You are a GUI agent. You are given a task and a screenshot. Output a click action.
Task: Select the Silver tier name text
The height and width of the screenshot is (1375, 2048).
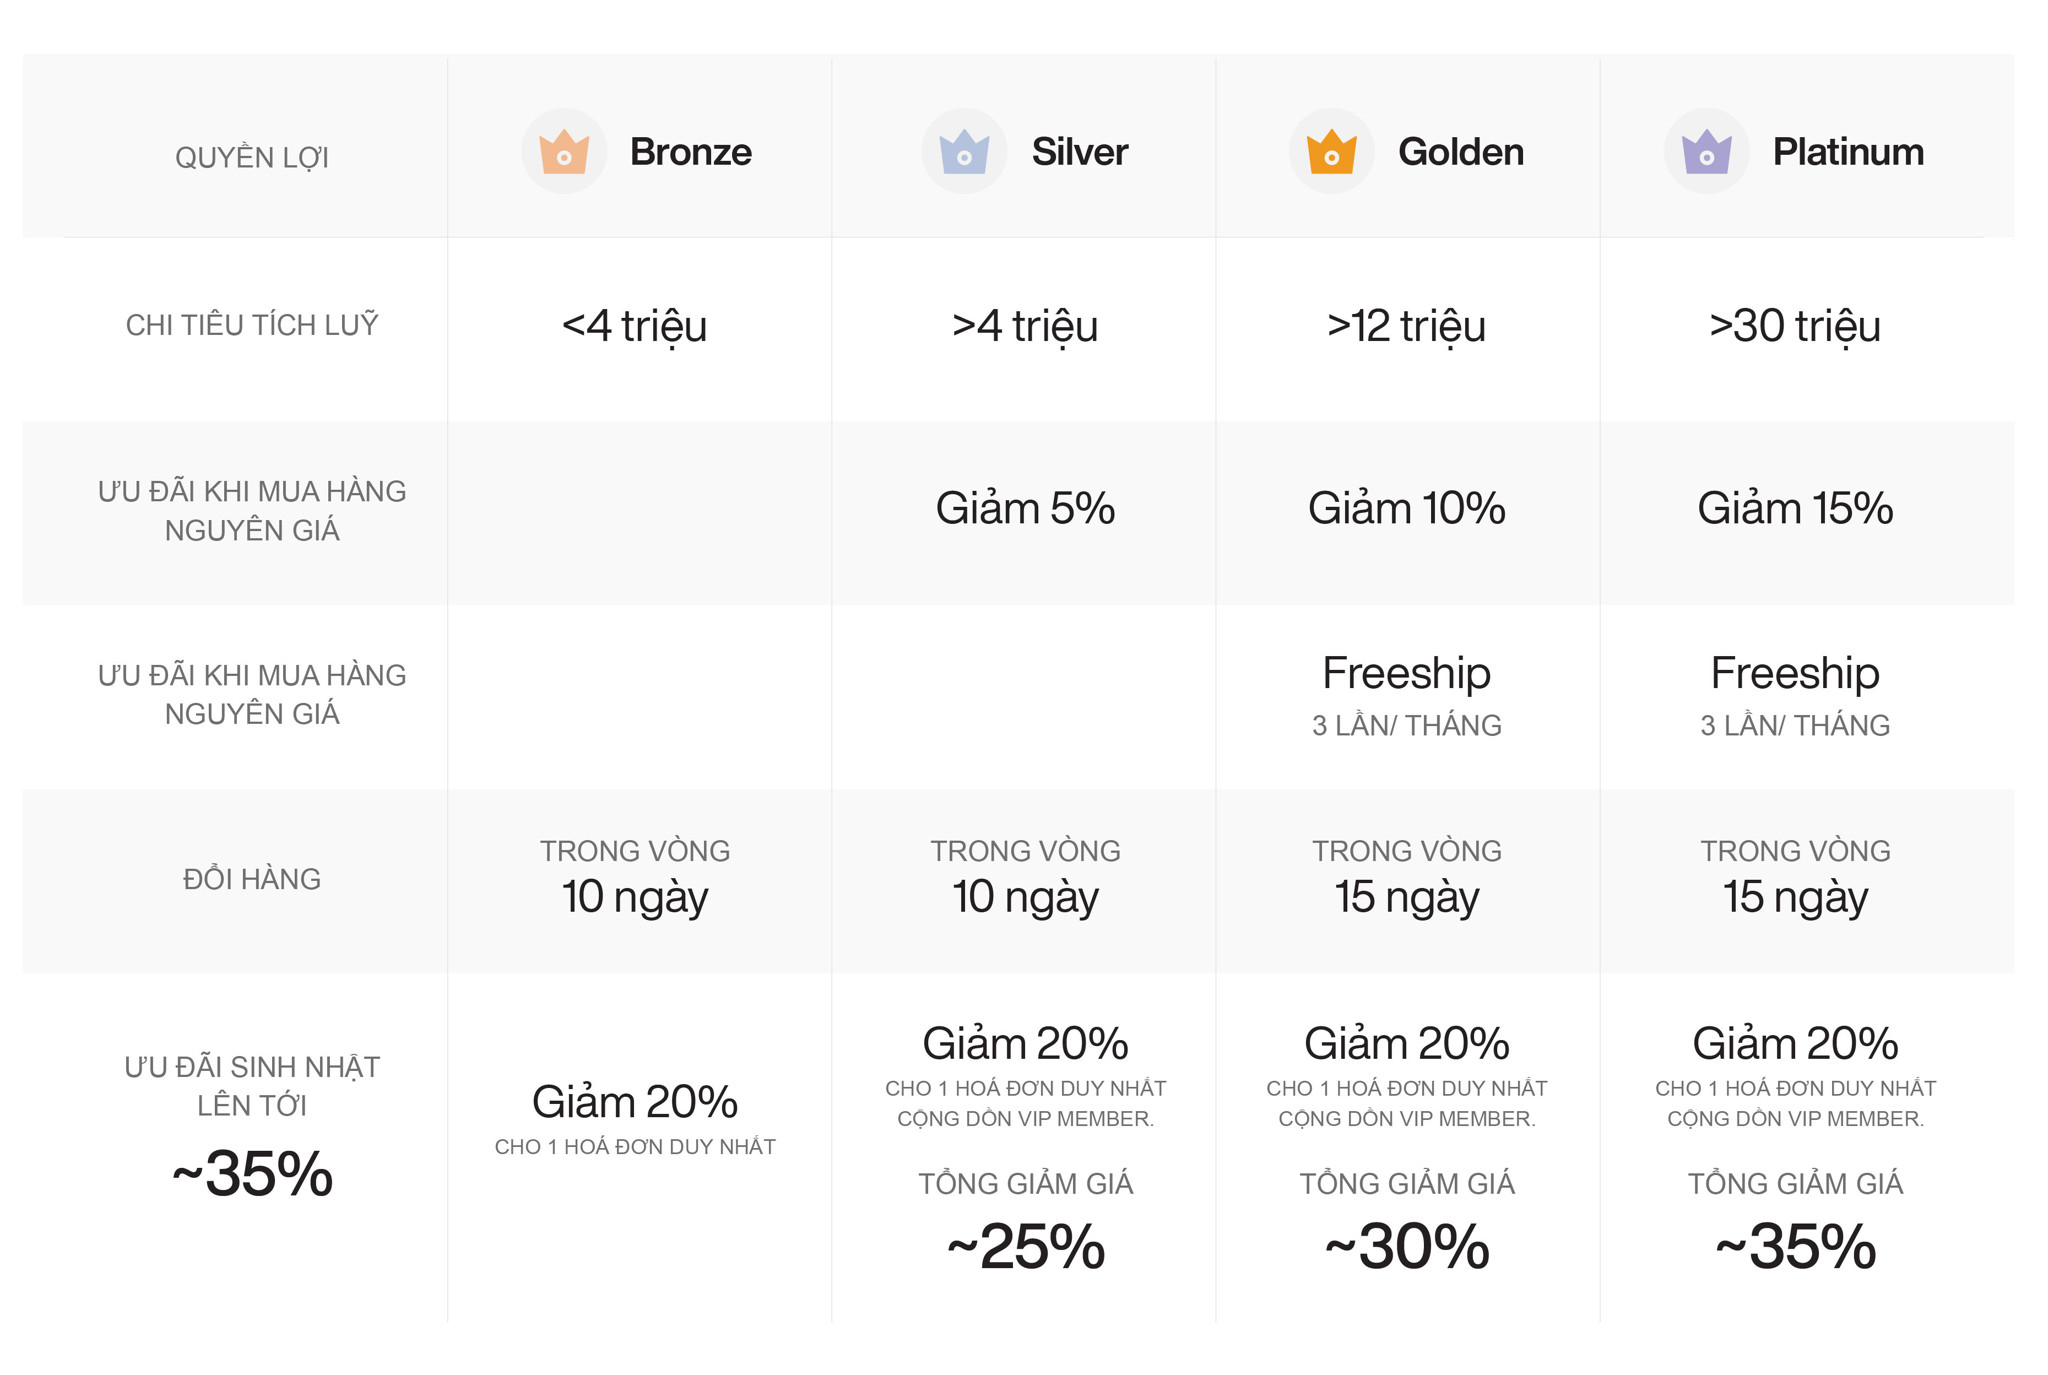pyautogui.click(x=1079, y=152)
